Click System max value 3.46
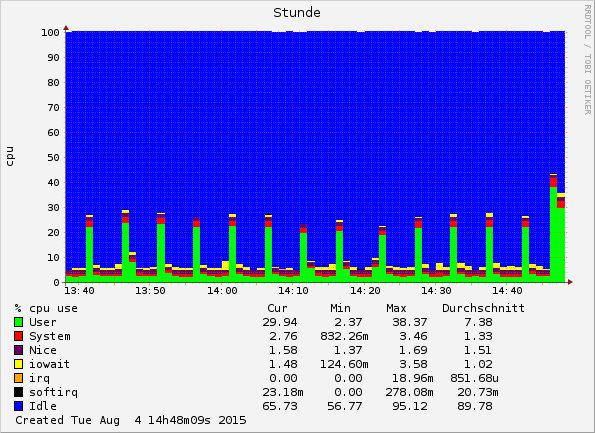The height and width of the screenshot is (433, 595). [x=413, y=337]
